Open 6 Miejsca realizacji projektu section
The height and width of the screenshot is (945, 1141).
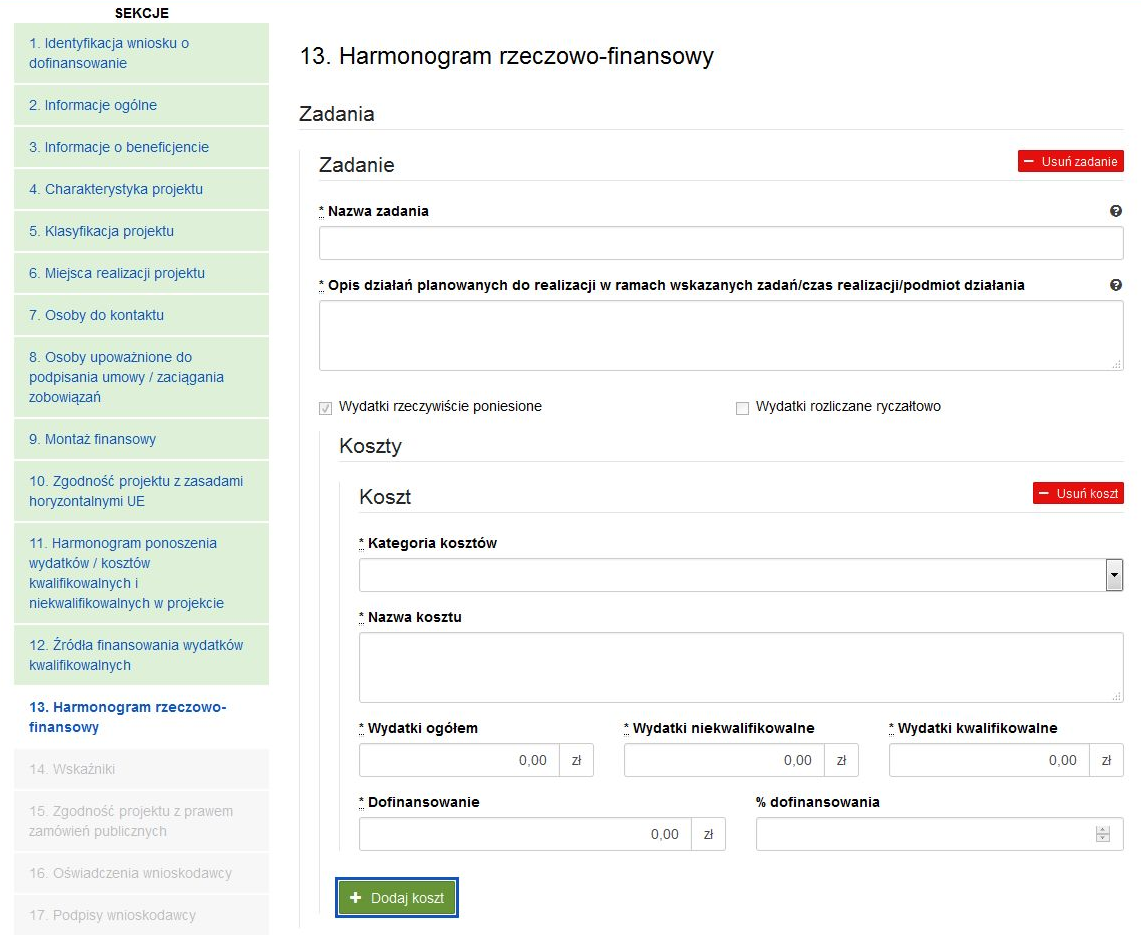tap(141, 274)
